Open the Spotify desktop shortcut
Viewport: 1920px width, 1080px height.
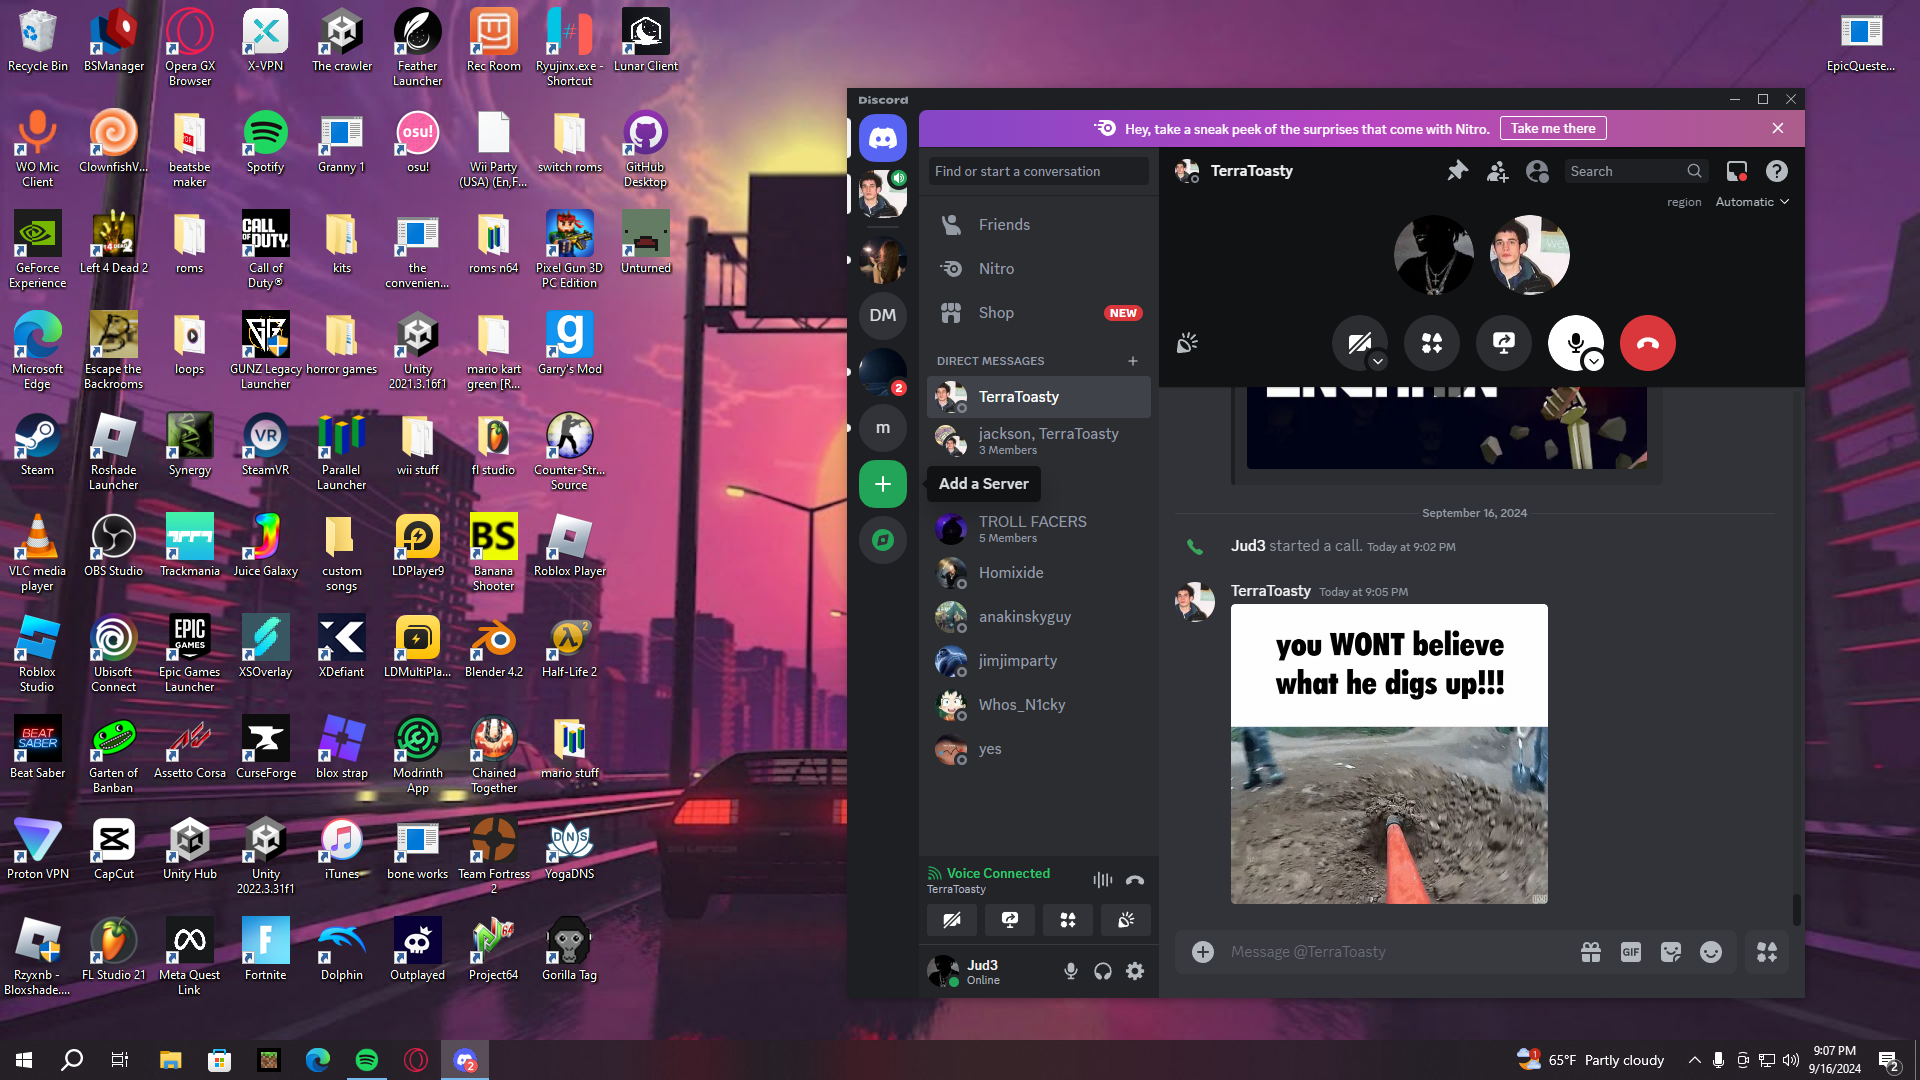tap(265, 143)
